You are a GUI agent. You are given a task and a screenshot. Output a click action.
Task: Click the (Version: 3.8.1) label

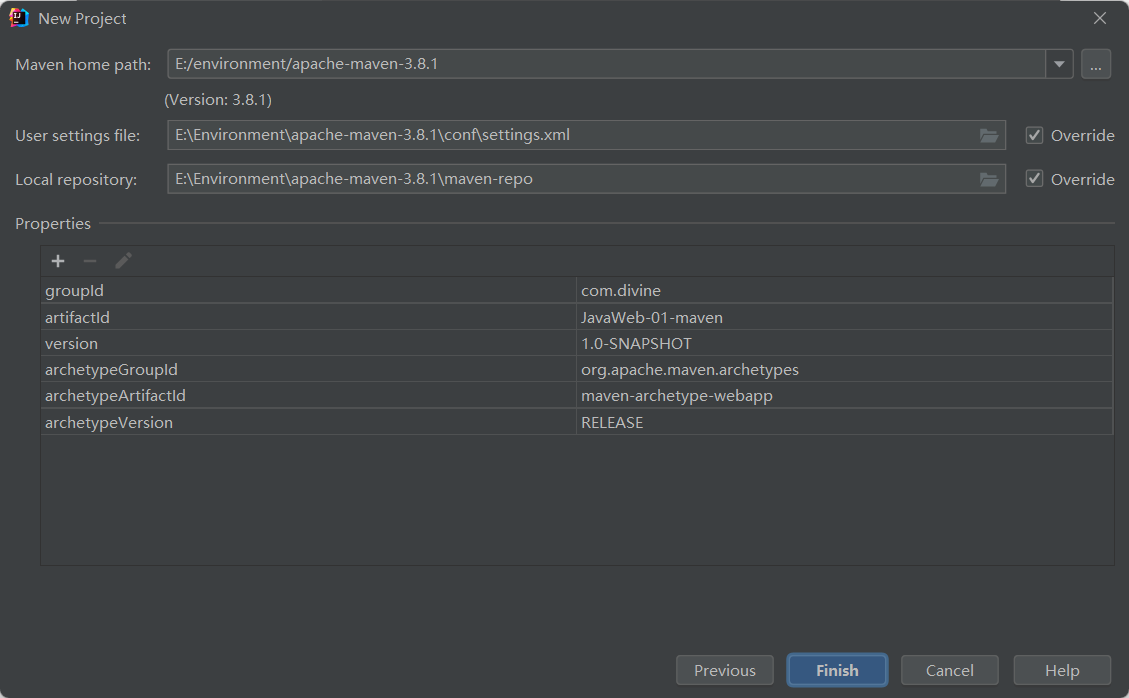(x=218, y=99)
